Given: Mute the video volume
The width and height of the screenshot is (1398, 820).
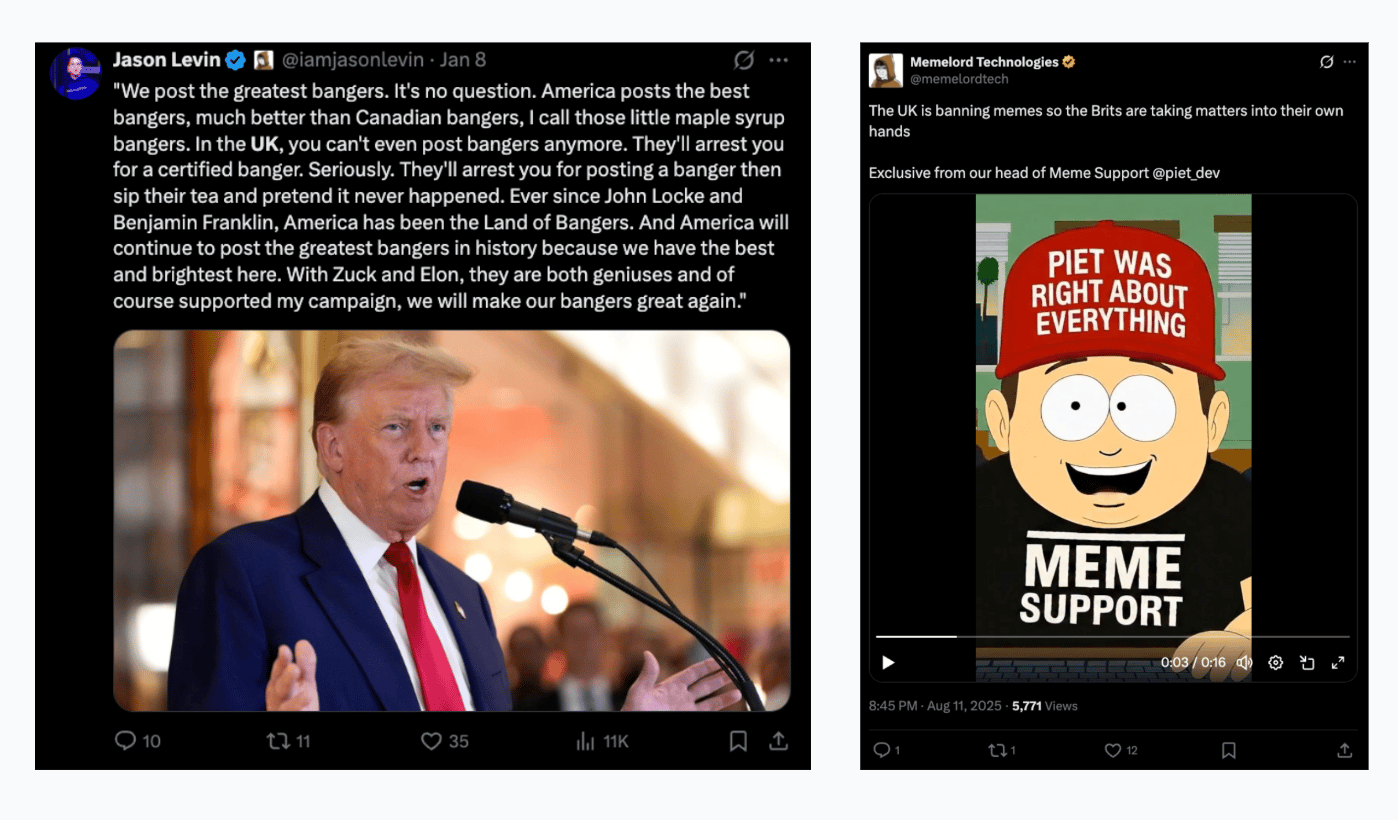Looking at the screenshot, I should click(1244, 662).
